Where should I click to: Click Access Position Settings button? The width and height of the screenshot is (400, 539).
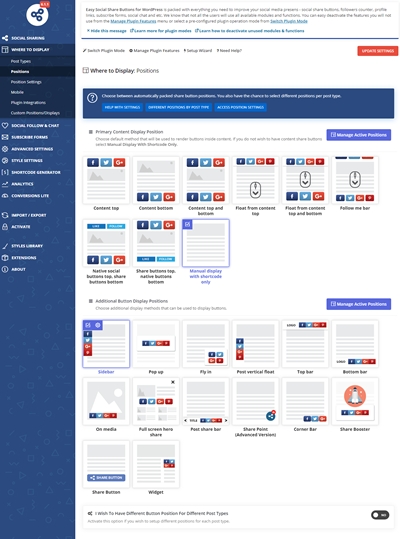(x=240, y=107)
